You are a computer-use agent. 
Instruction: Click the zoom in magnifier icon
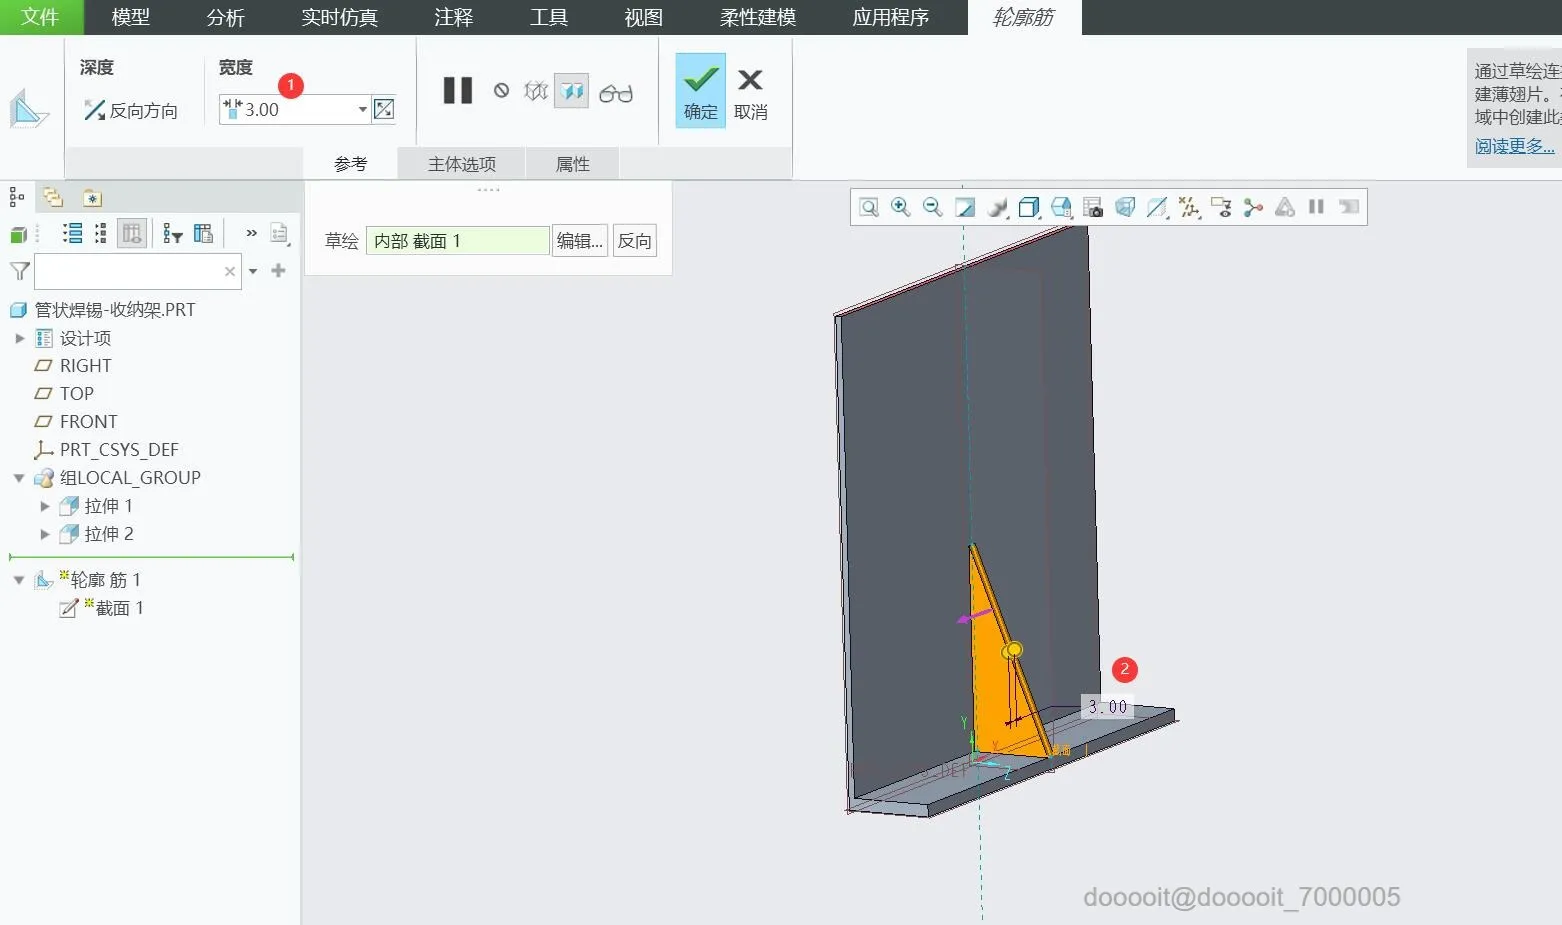coord(901,207)
